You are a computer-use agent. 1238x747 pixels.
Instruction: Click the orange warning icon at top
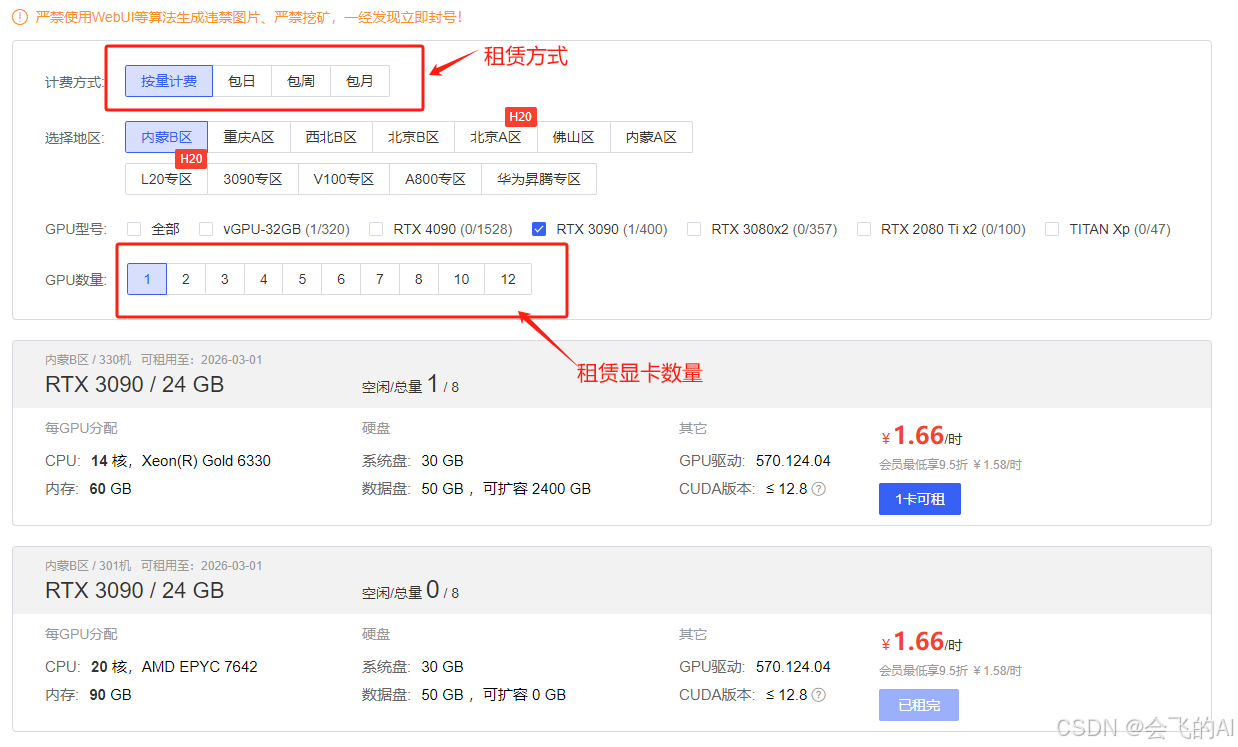pyautogui.click(x=20, y=17)
